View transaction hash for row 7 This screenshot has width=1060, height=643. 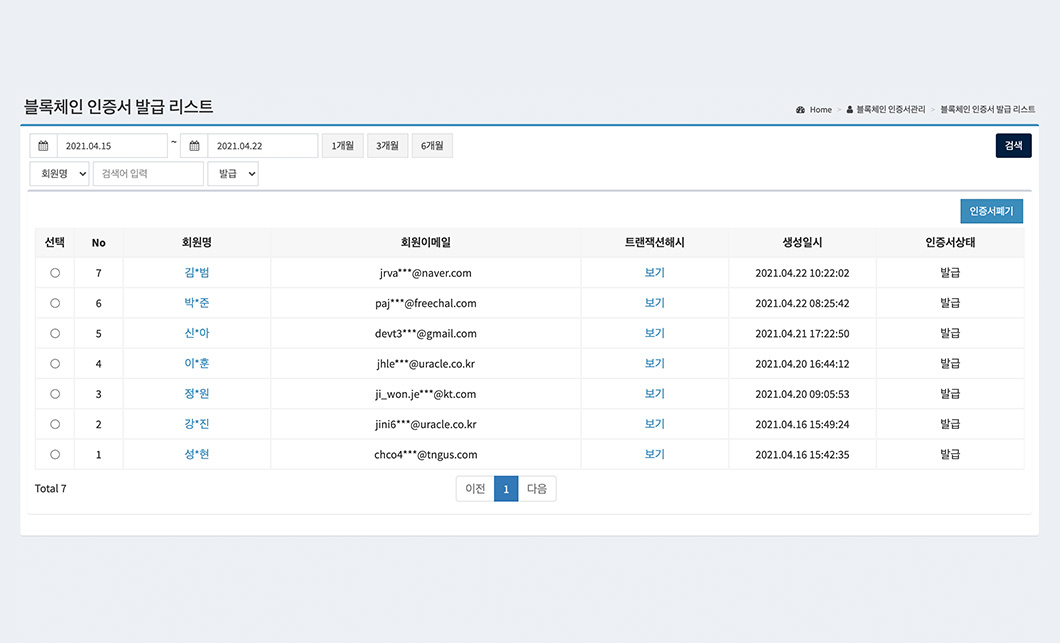[654, 273]
